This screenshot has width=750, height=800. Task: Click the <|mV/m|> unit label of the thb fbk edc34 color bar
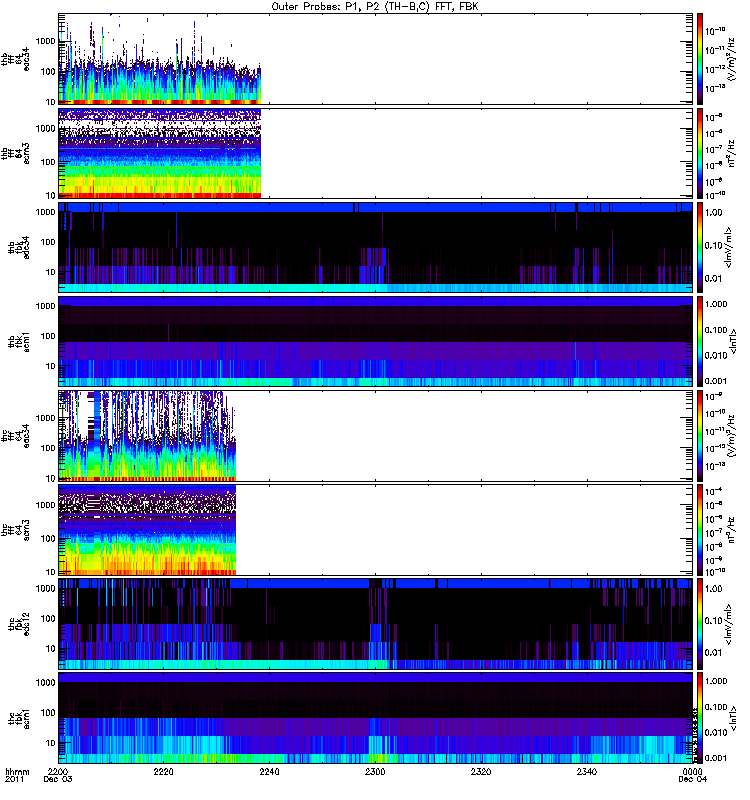point(729,247)
